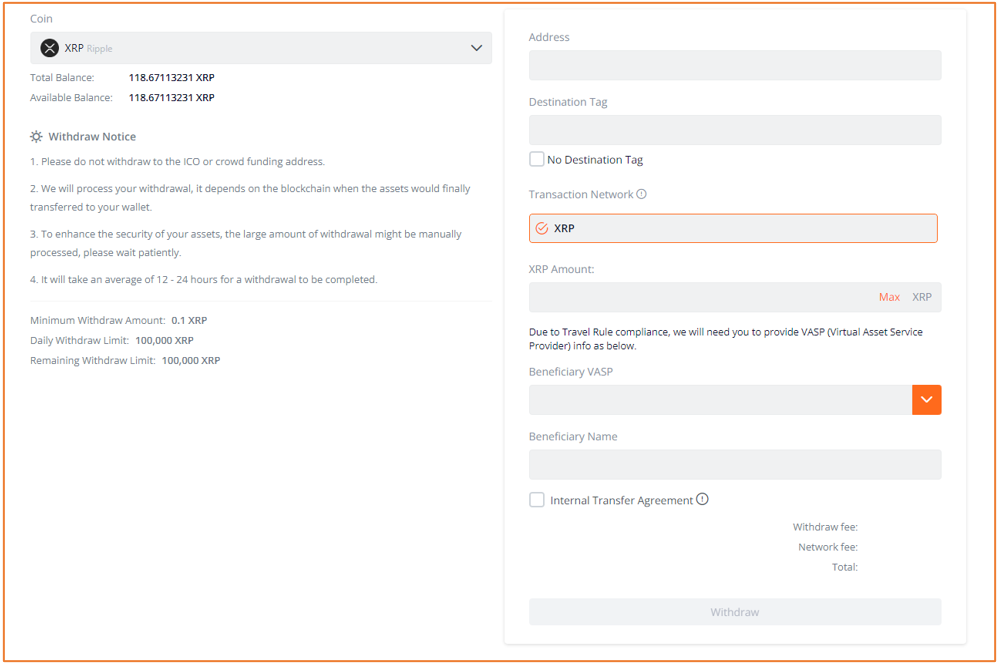This screenshot has height=666, width=999.
Task: Open the Beneficiary VASP orange dropdown arrow
Action: click(926, 400)
